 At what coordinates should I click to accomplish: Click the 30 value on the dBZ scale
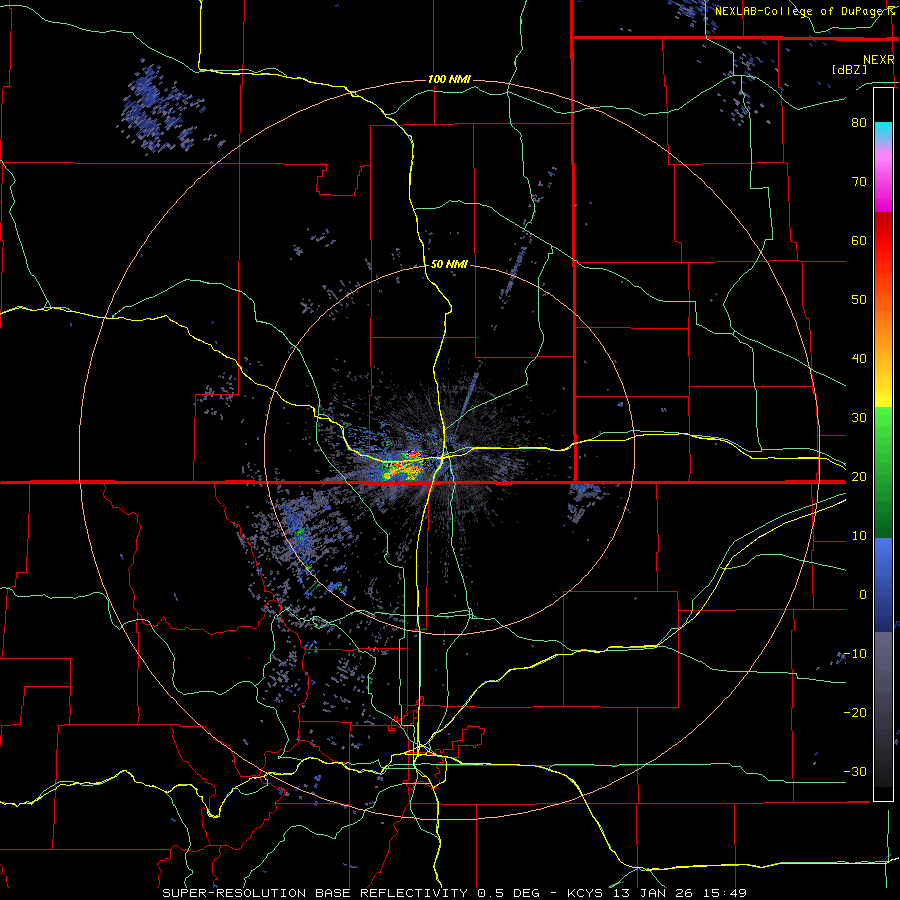point(859,417)
